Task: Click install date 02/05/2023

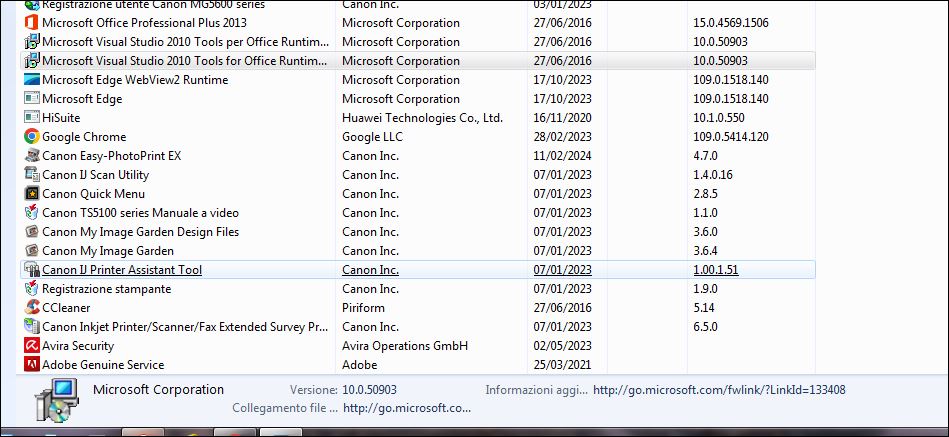Action: [563, 346]
